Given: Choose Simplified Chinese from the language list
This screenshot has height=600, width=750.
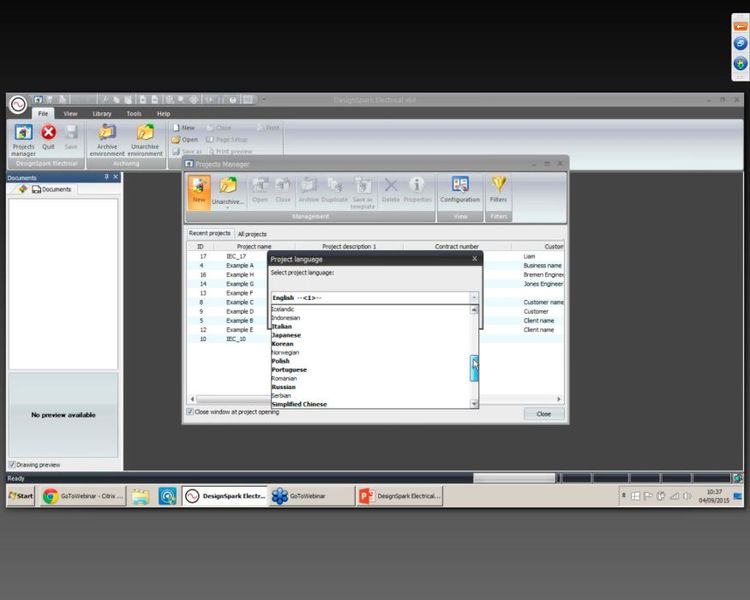Looking at the screenshot, I should [299, 404].
